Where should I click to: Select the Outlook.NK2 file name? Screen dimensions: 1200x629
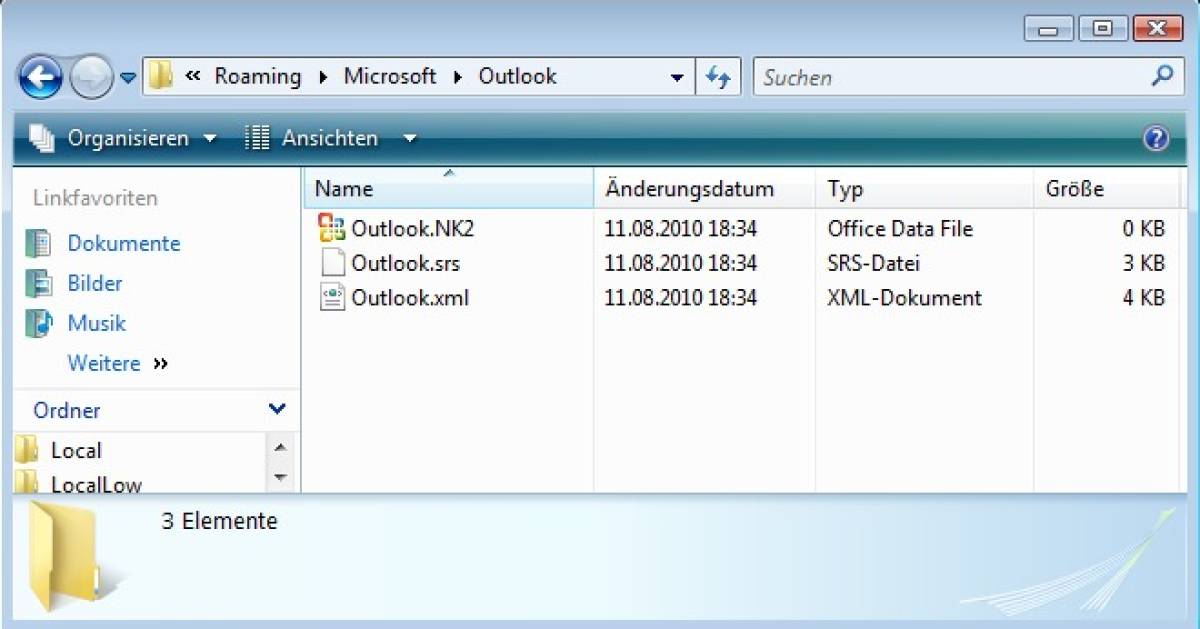tap(412, 228)
